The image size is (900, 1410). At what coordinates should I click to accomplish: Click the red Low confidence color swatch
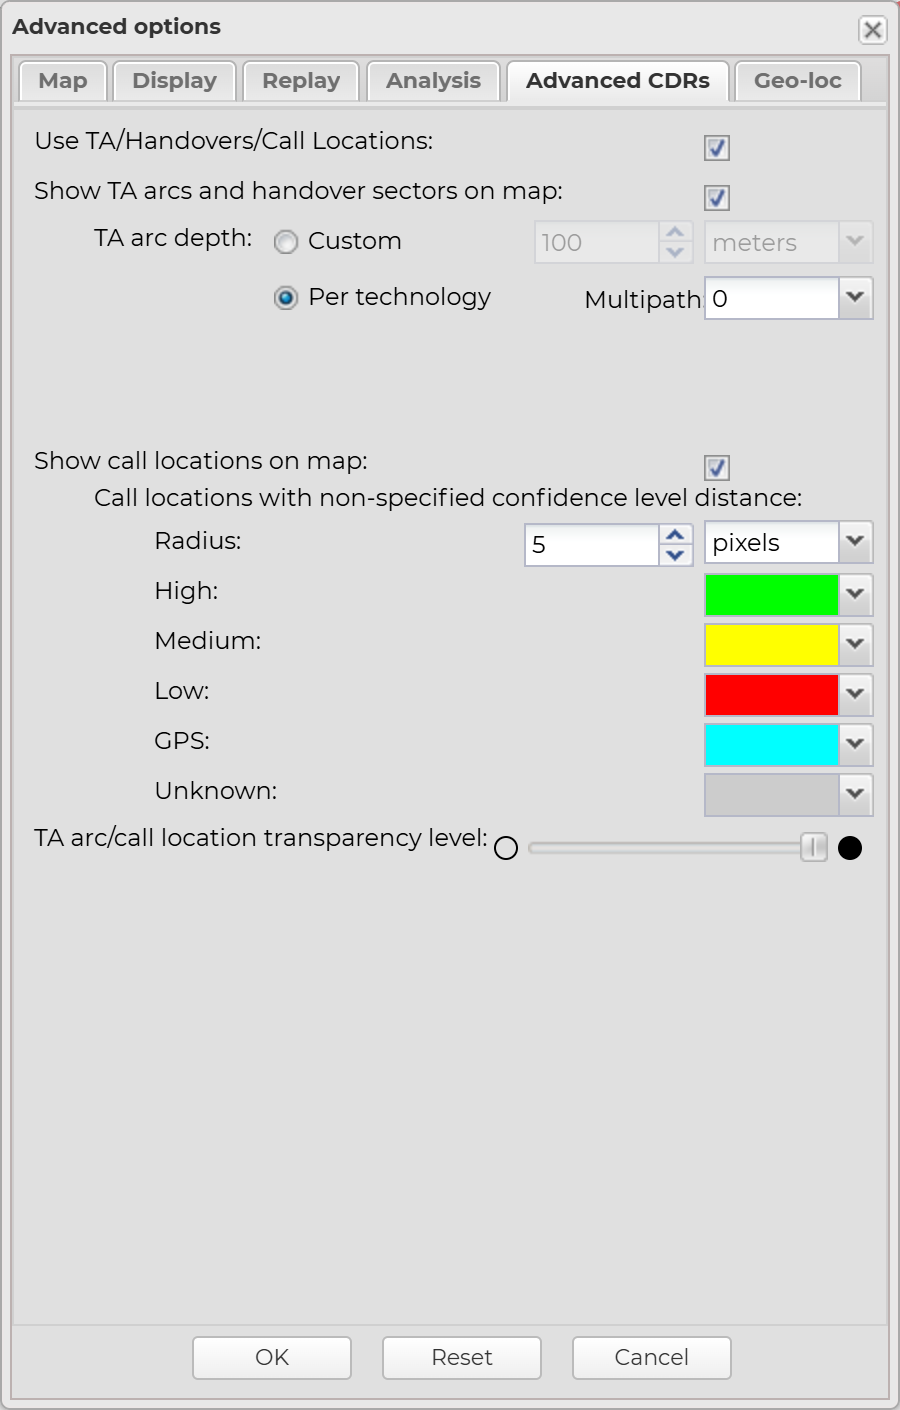click(771, 695)
